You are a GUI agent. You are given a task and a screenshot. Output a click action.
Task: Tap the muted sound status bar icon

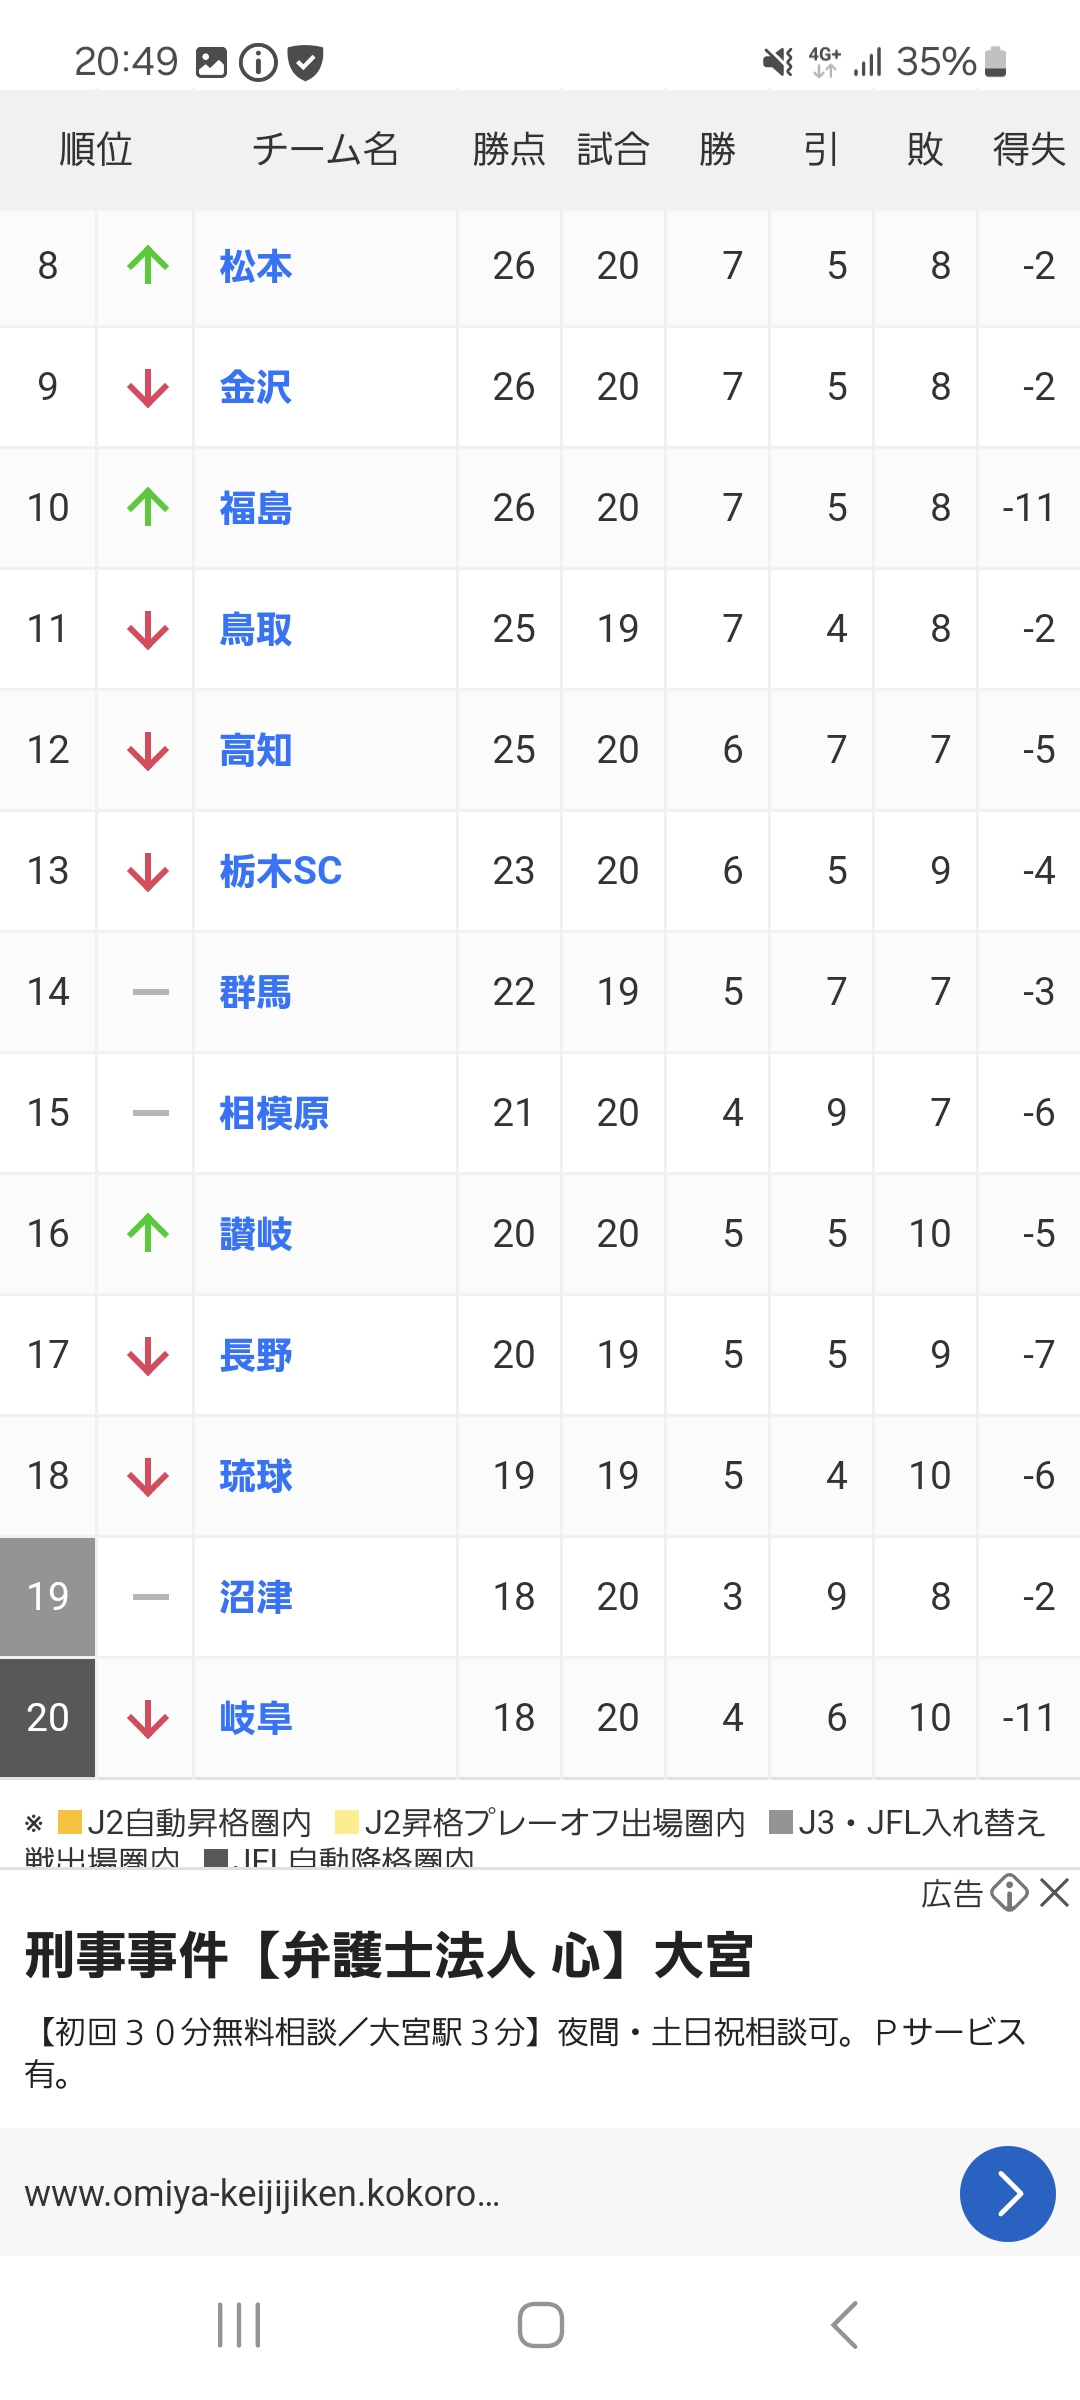coord(777,62)
